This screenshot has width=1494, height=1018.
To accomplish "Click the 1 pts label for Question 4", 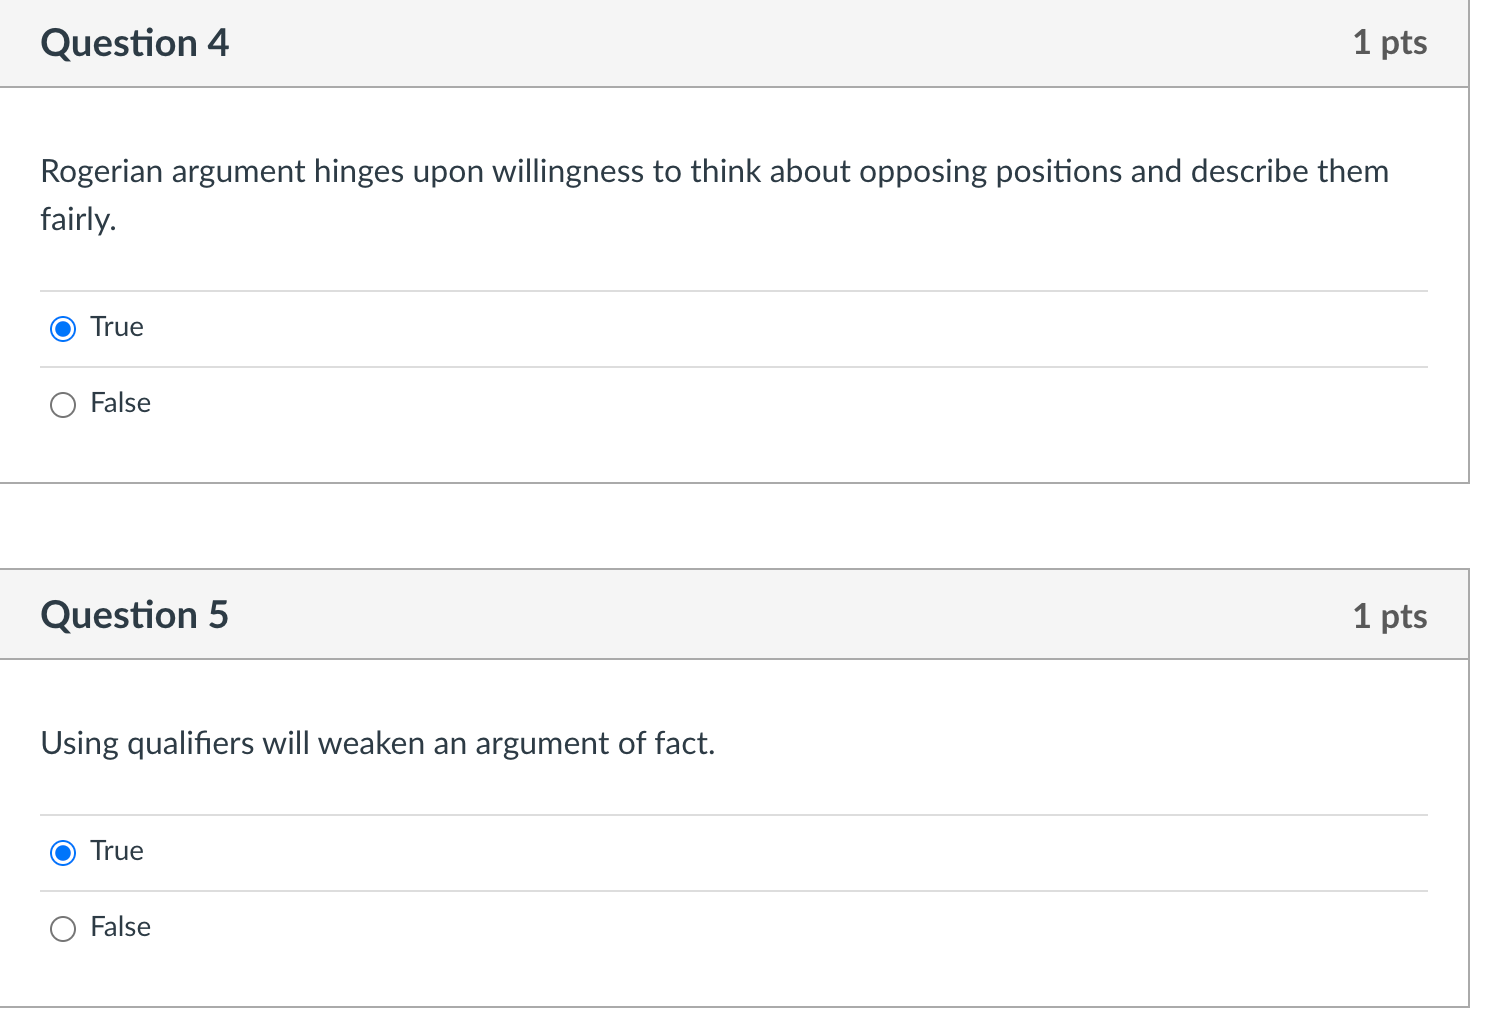I will (1390, 43).
